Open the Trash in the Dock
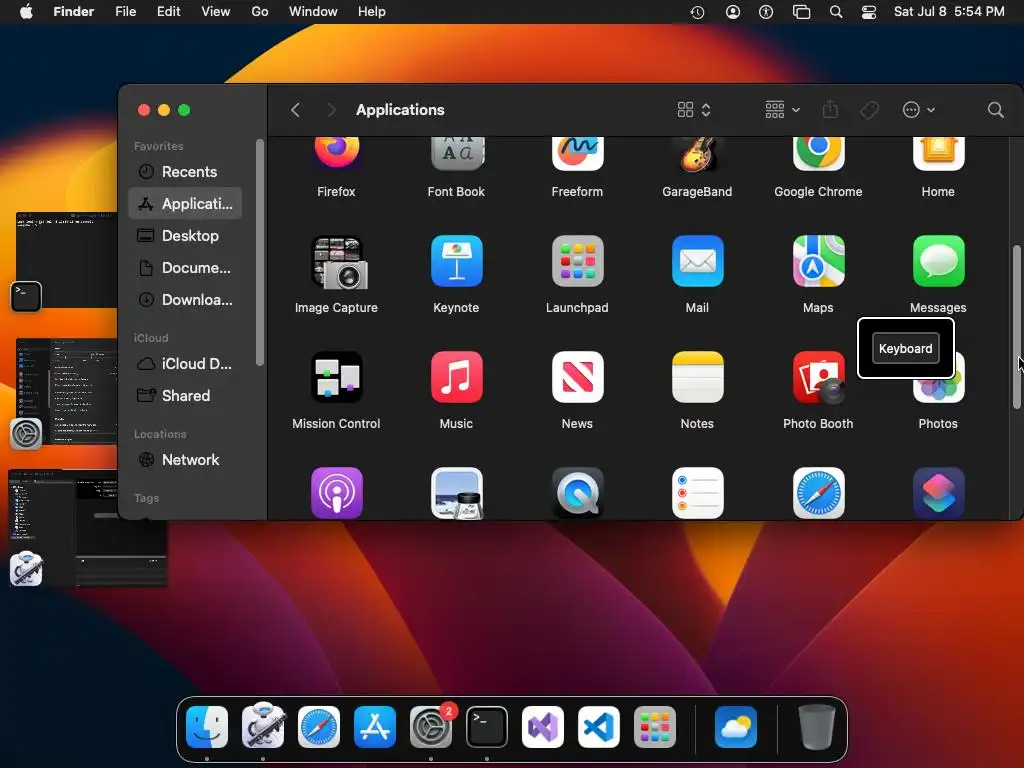The image size is (1024, 768). (817, 727)
